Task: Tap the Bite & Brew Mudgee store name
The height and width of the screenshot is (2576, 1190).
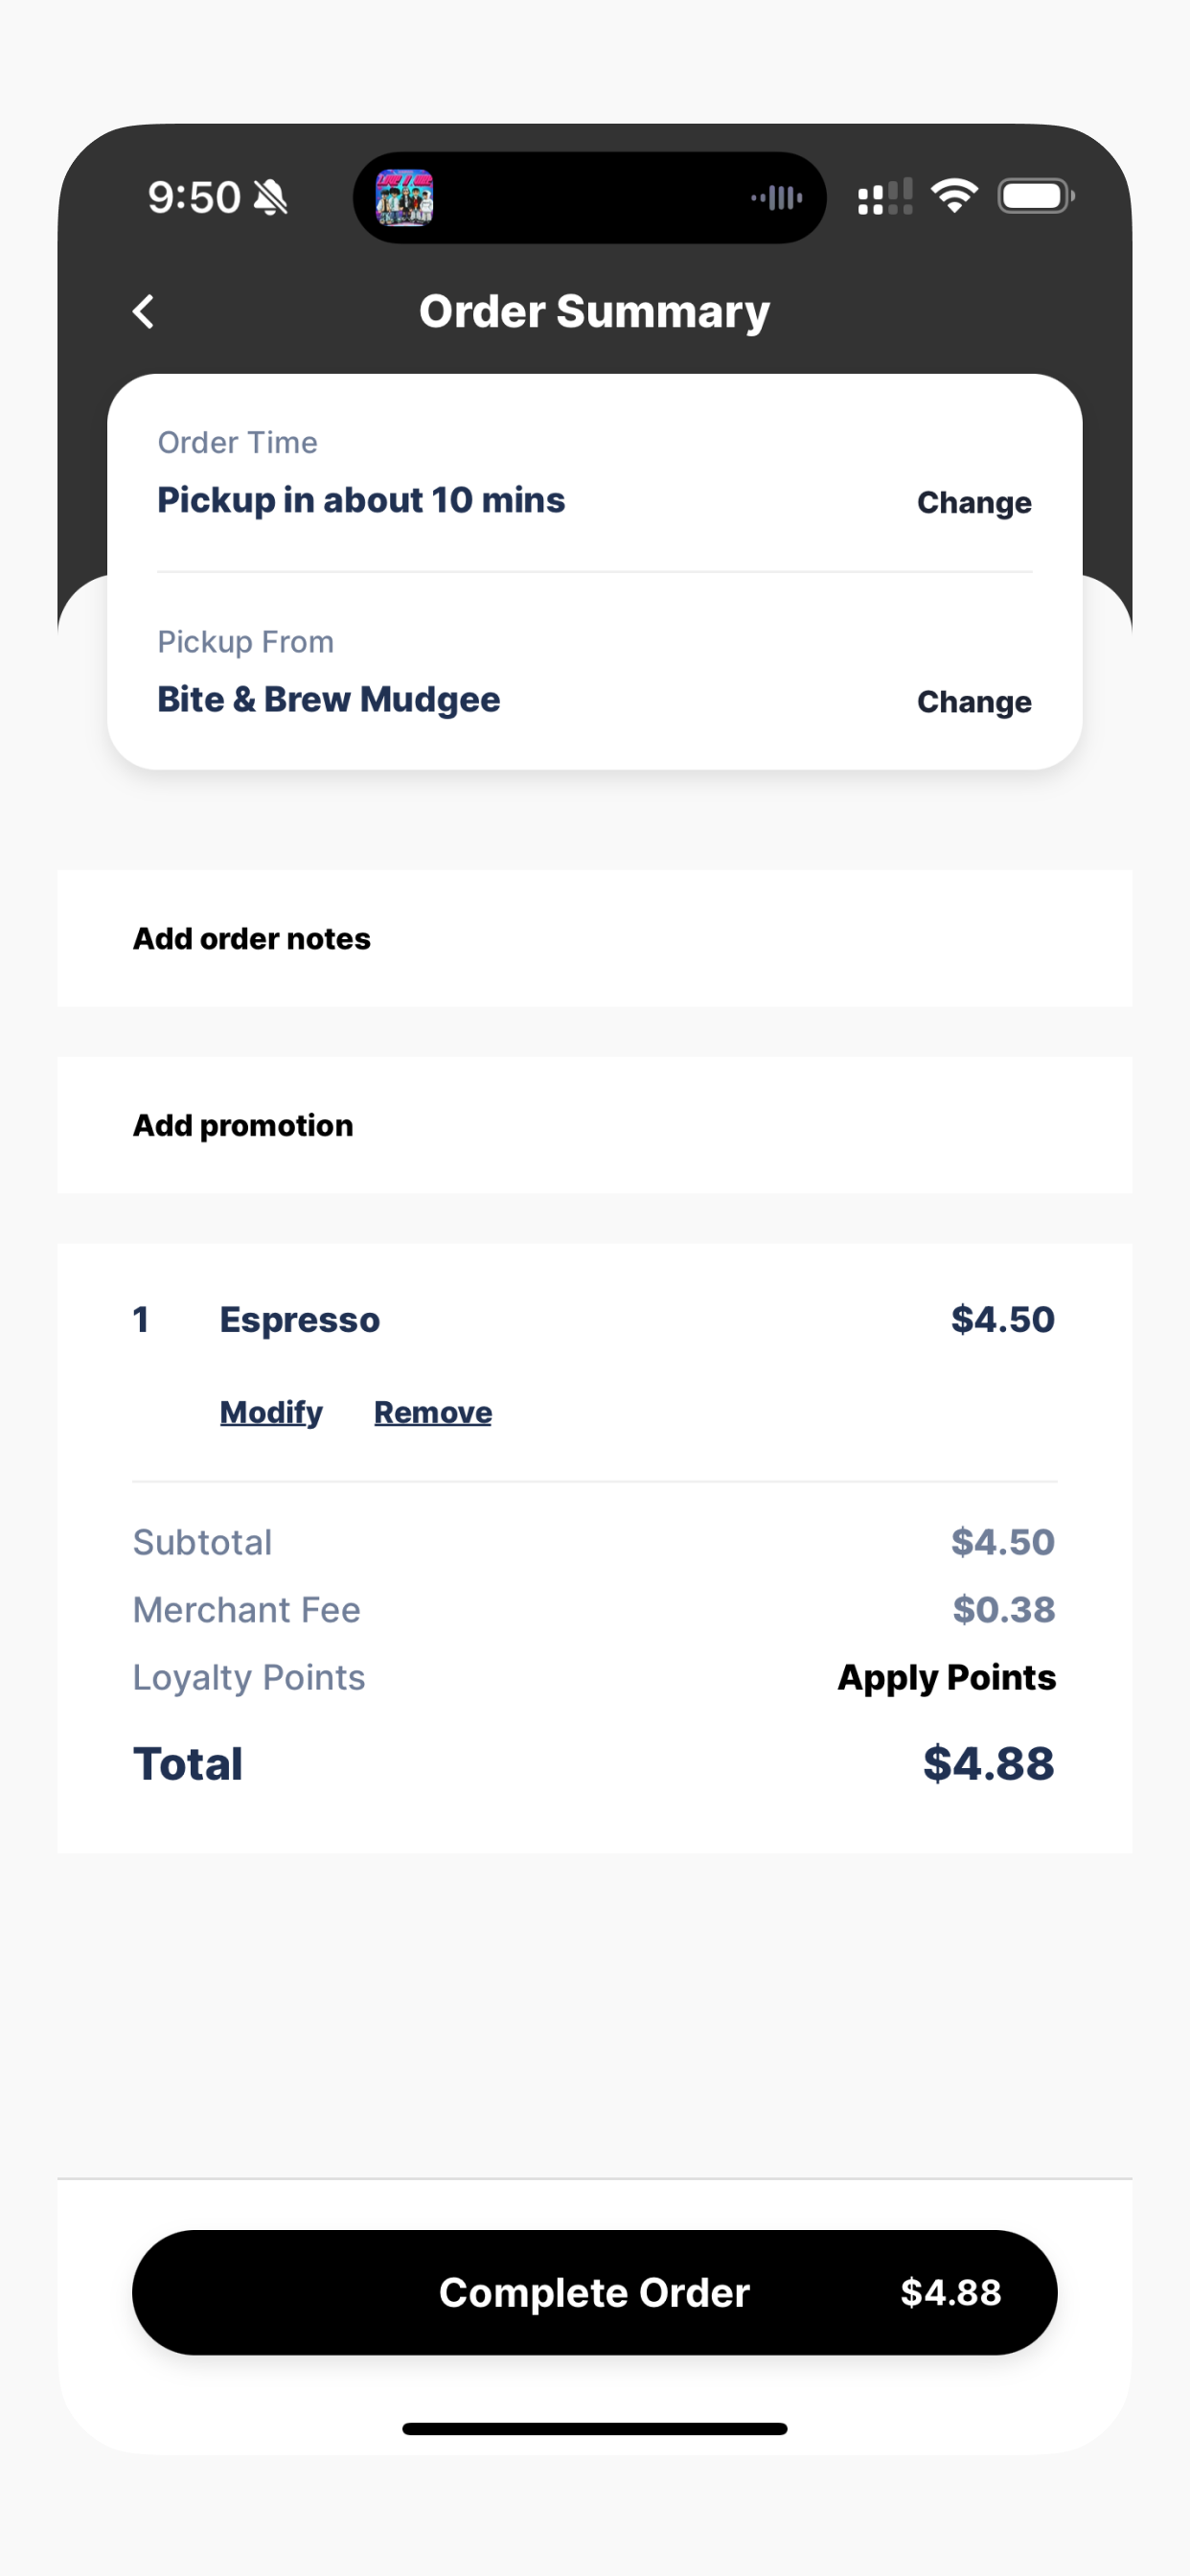Action: click(329, 699)
